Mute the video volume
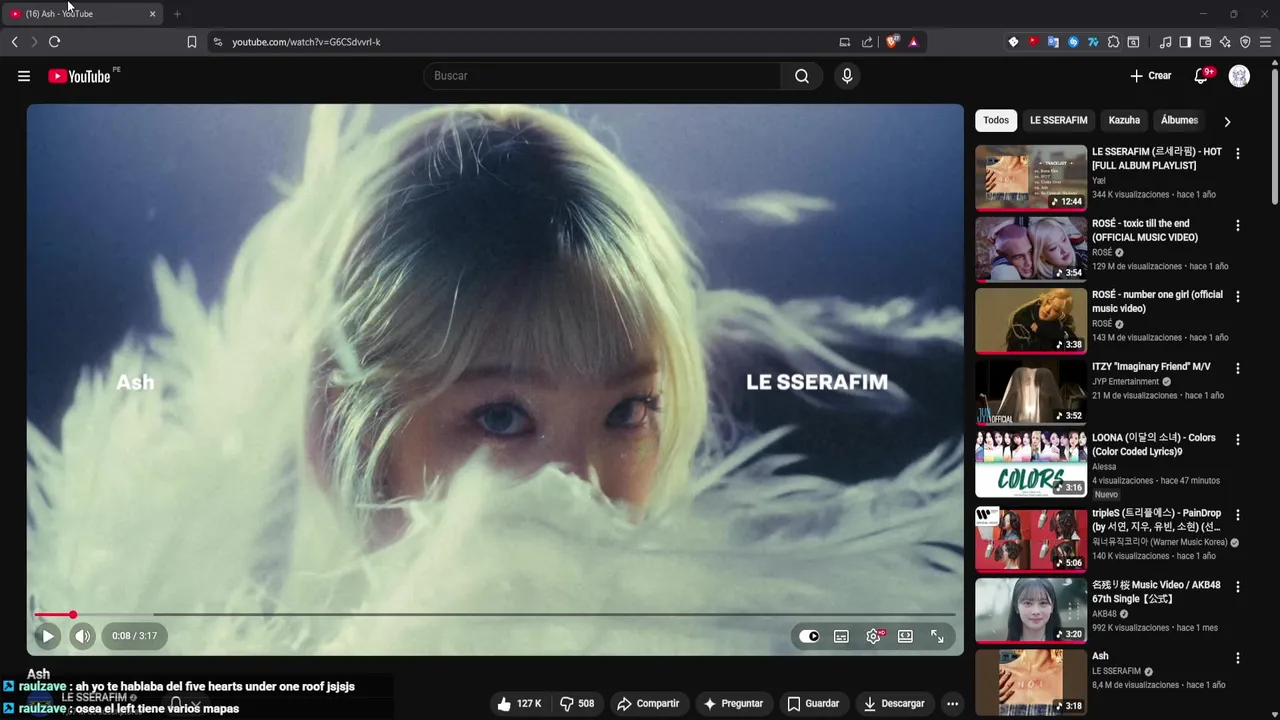The width and height of the screenshot is (1280, 720). 83,636
